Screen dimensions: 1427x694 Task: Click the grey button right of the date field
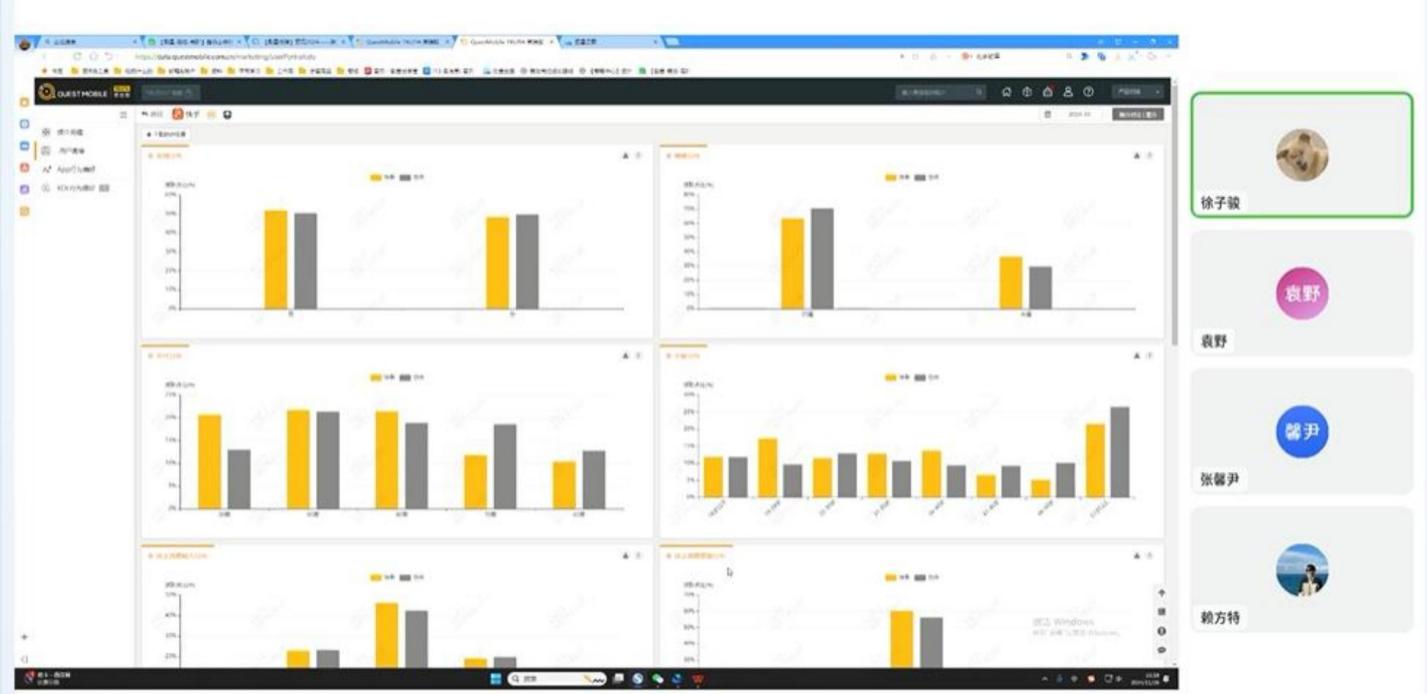click(x=1138, y=115)
